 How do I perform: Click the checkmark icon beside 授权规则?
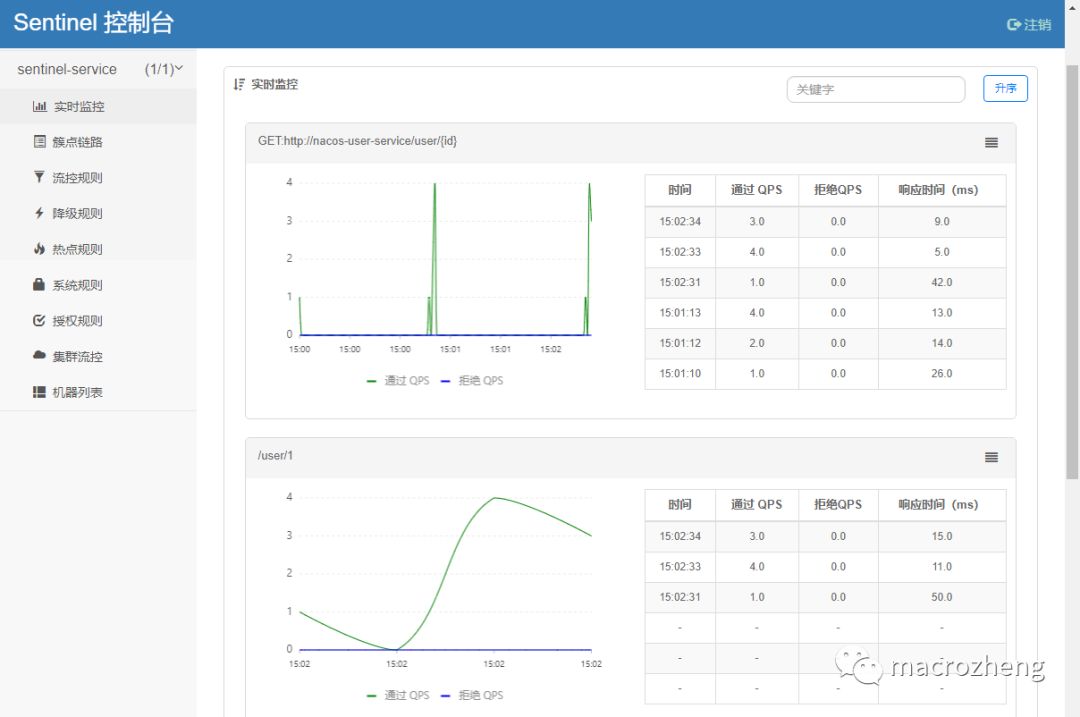click(39, 321)
